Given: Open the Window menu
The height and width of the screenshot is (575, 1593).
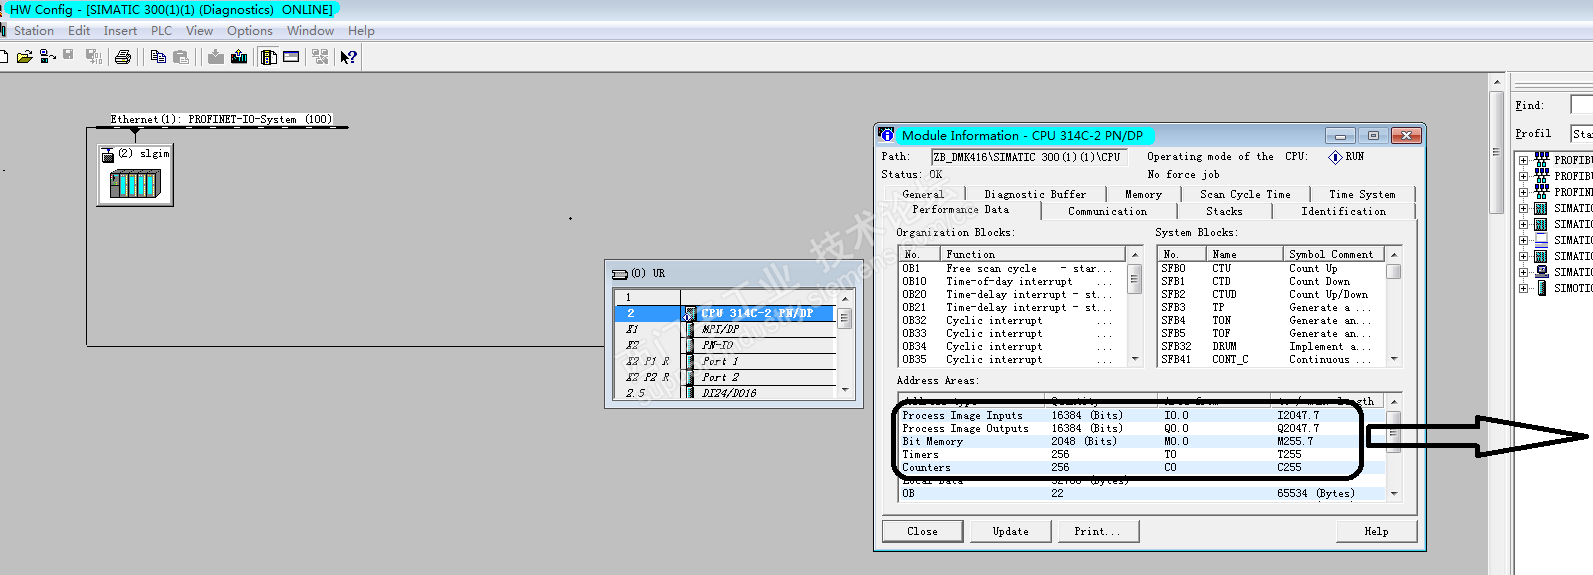Looking at the screenshot, I should (310, 31).
